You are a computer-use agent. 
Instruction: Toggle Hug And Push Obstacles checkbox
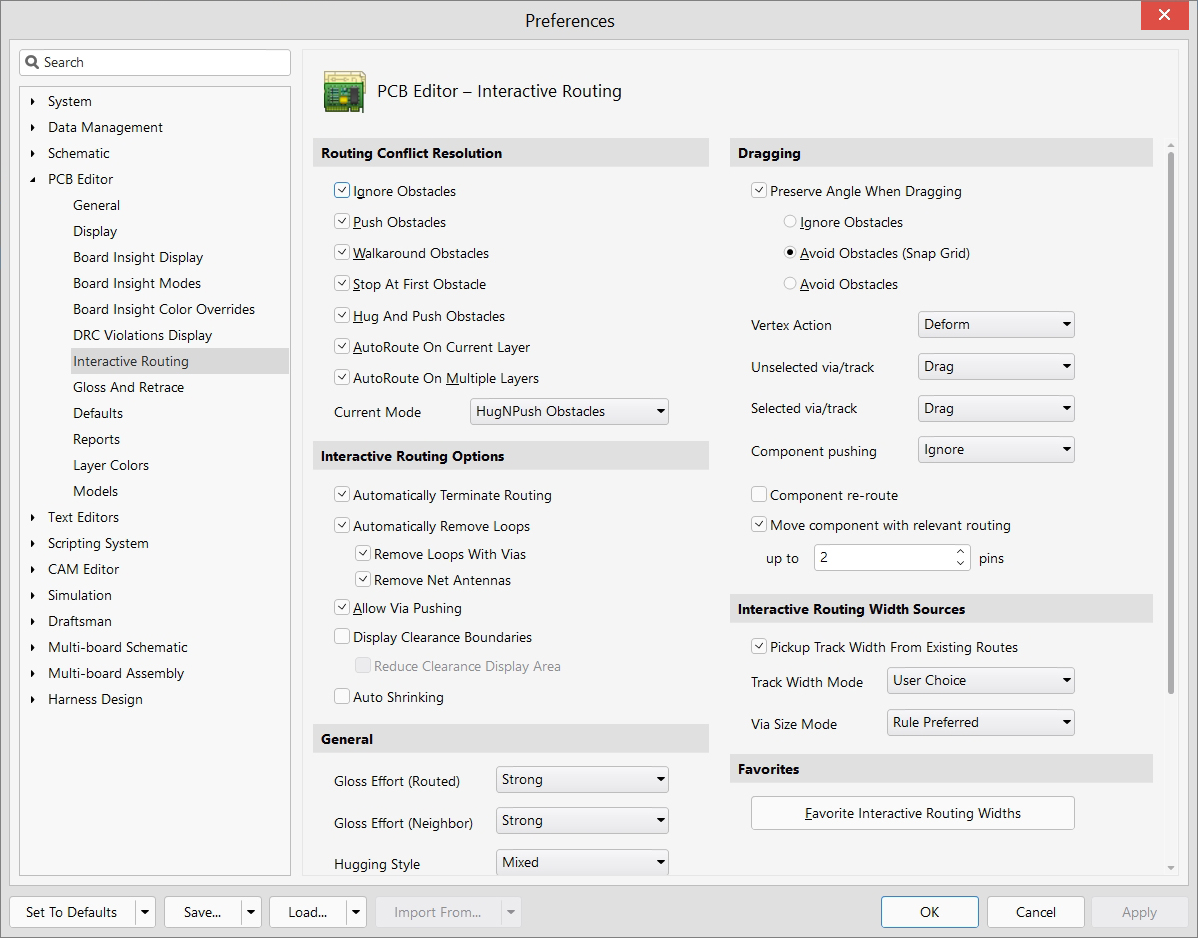342,315
